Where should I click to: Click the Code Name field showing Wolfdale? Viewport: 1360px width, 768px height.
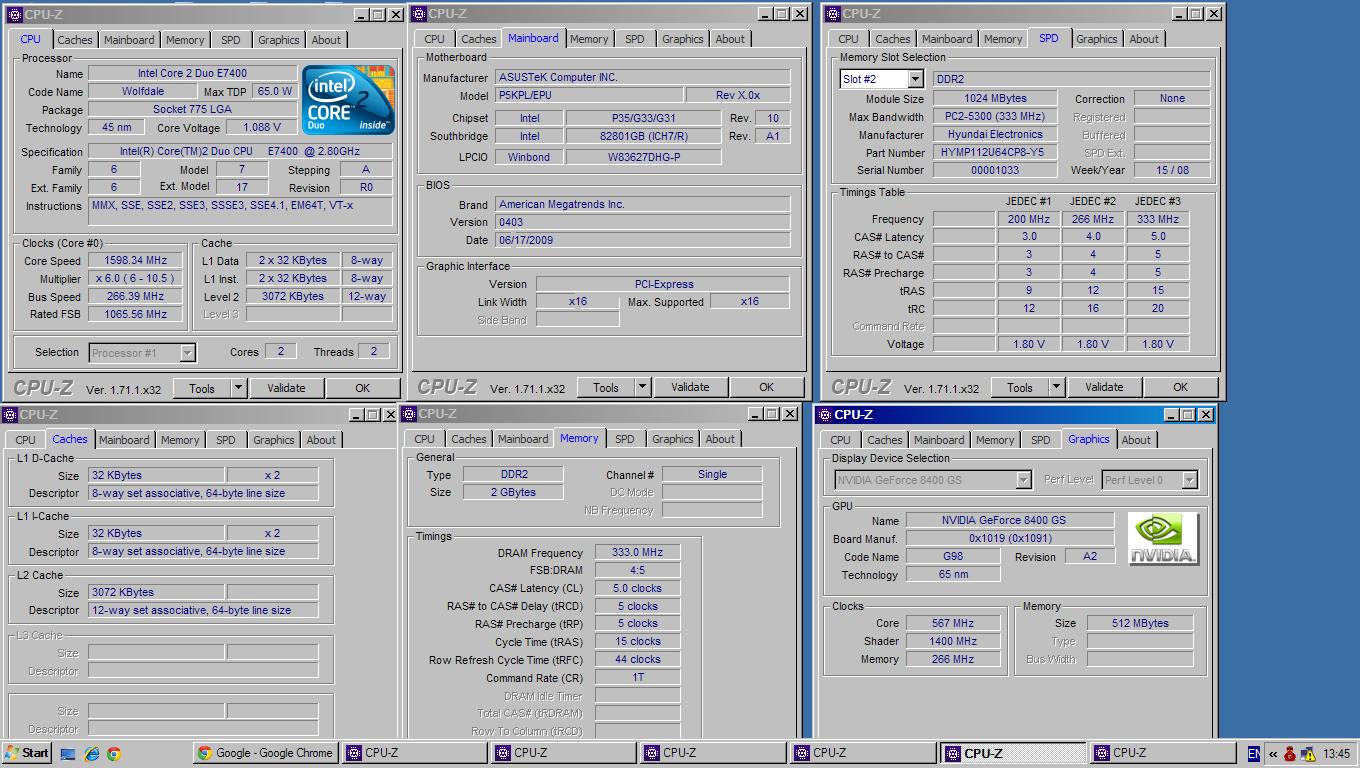pos(143,92)
